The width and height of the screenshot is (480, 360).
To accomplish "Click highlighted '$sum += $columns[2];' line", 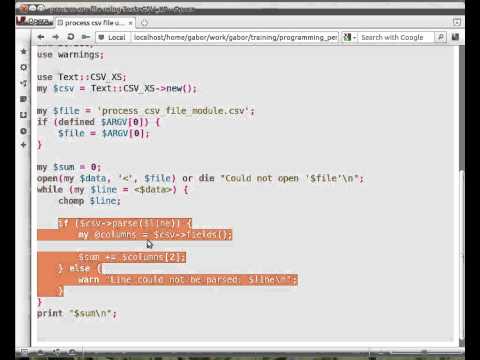I will click(x=132, y=257).
